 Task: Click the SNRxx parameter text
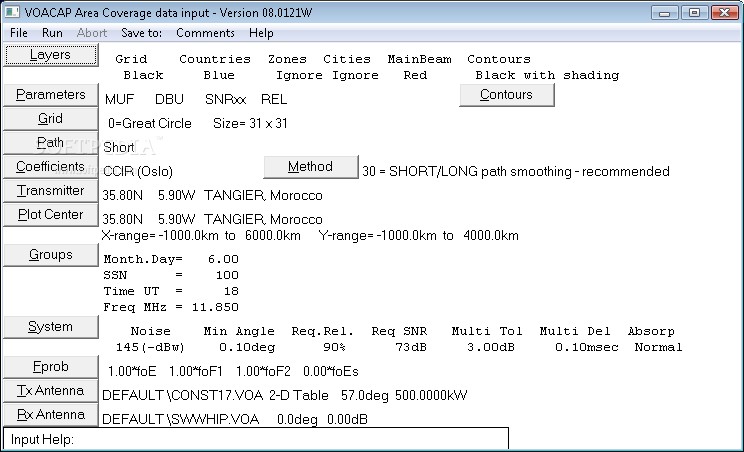[x=225, y=99]
